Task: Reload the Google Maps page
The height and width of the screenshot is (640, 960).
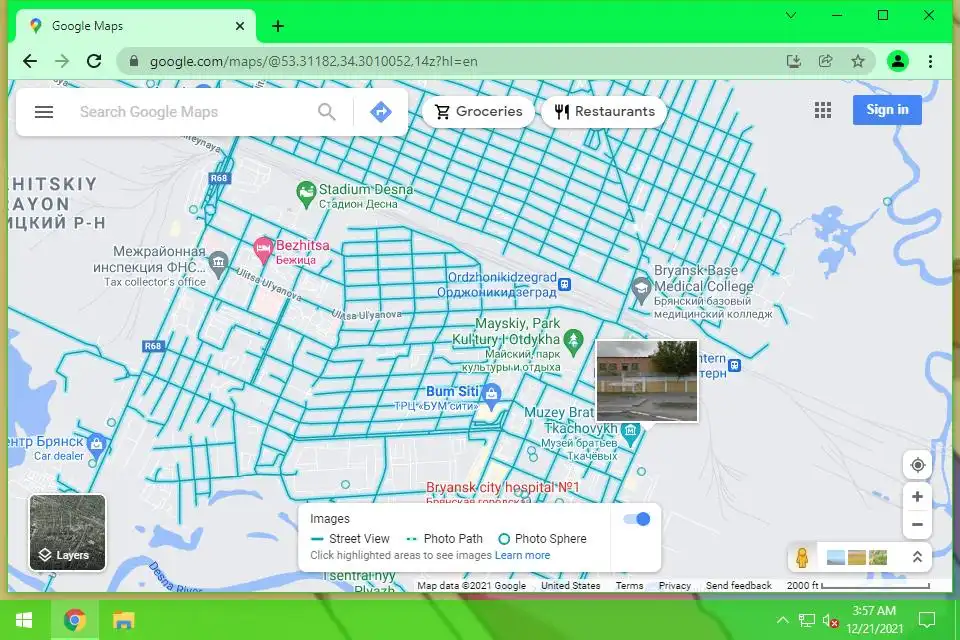Action: point(94,61)
